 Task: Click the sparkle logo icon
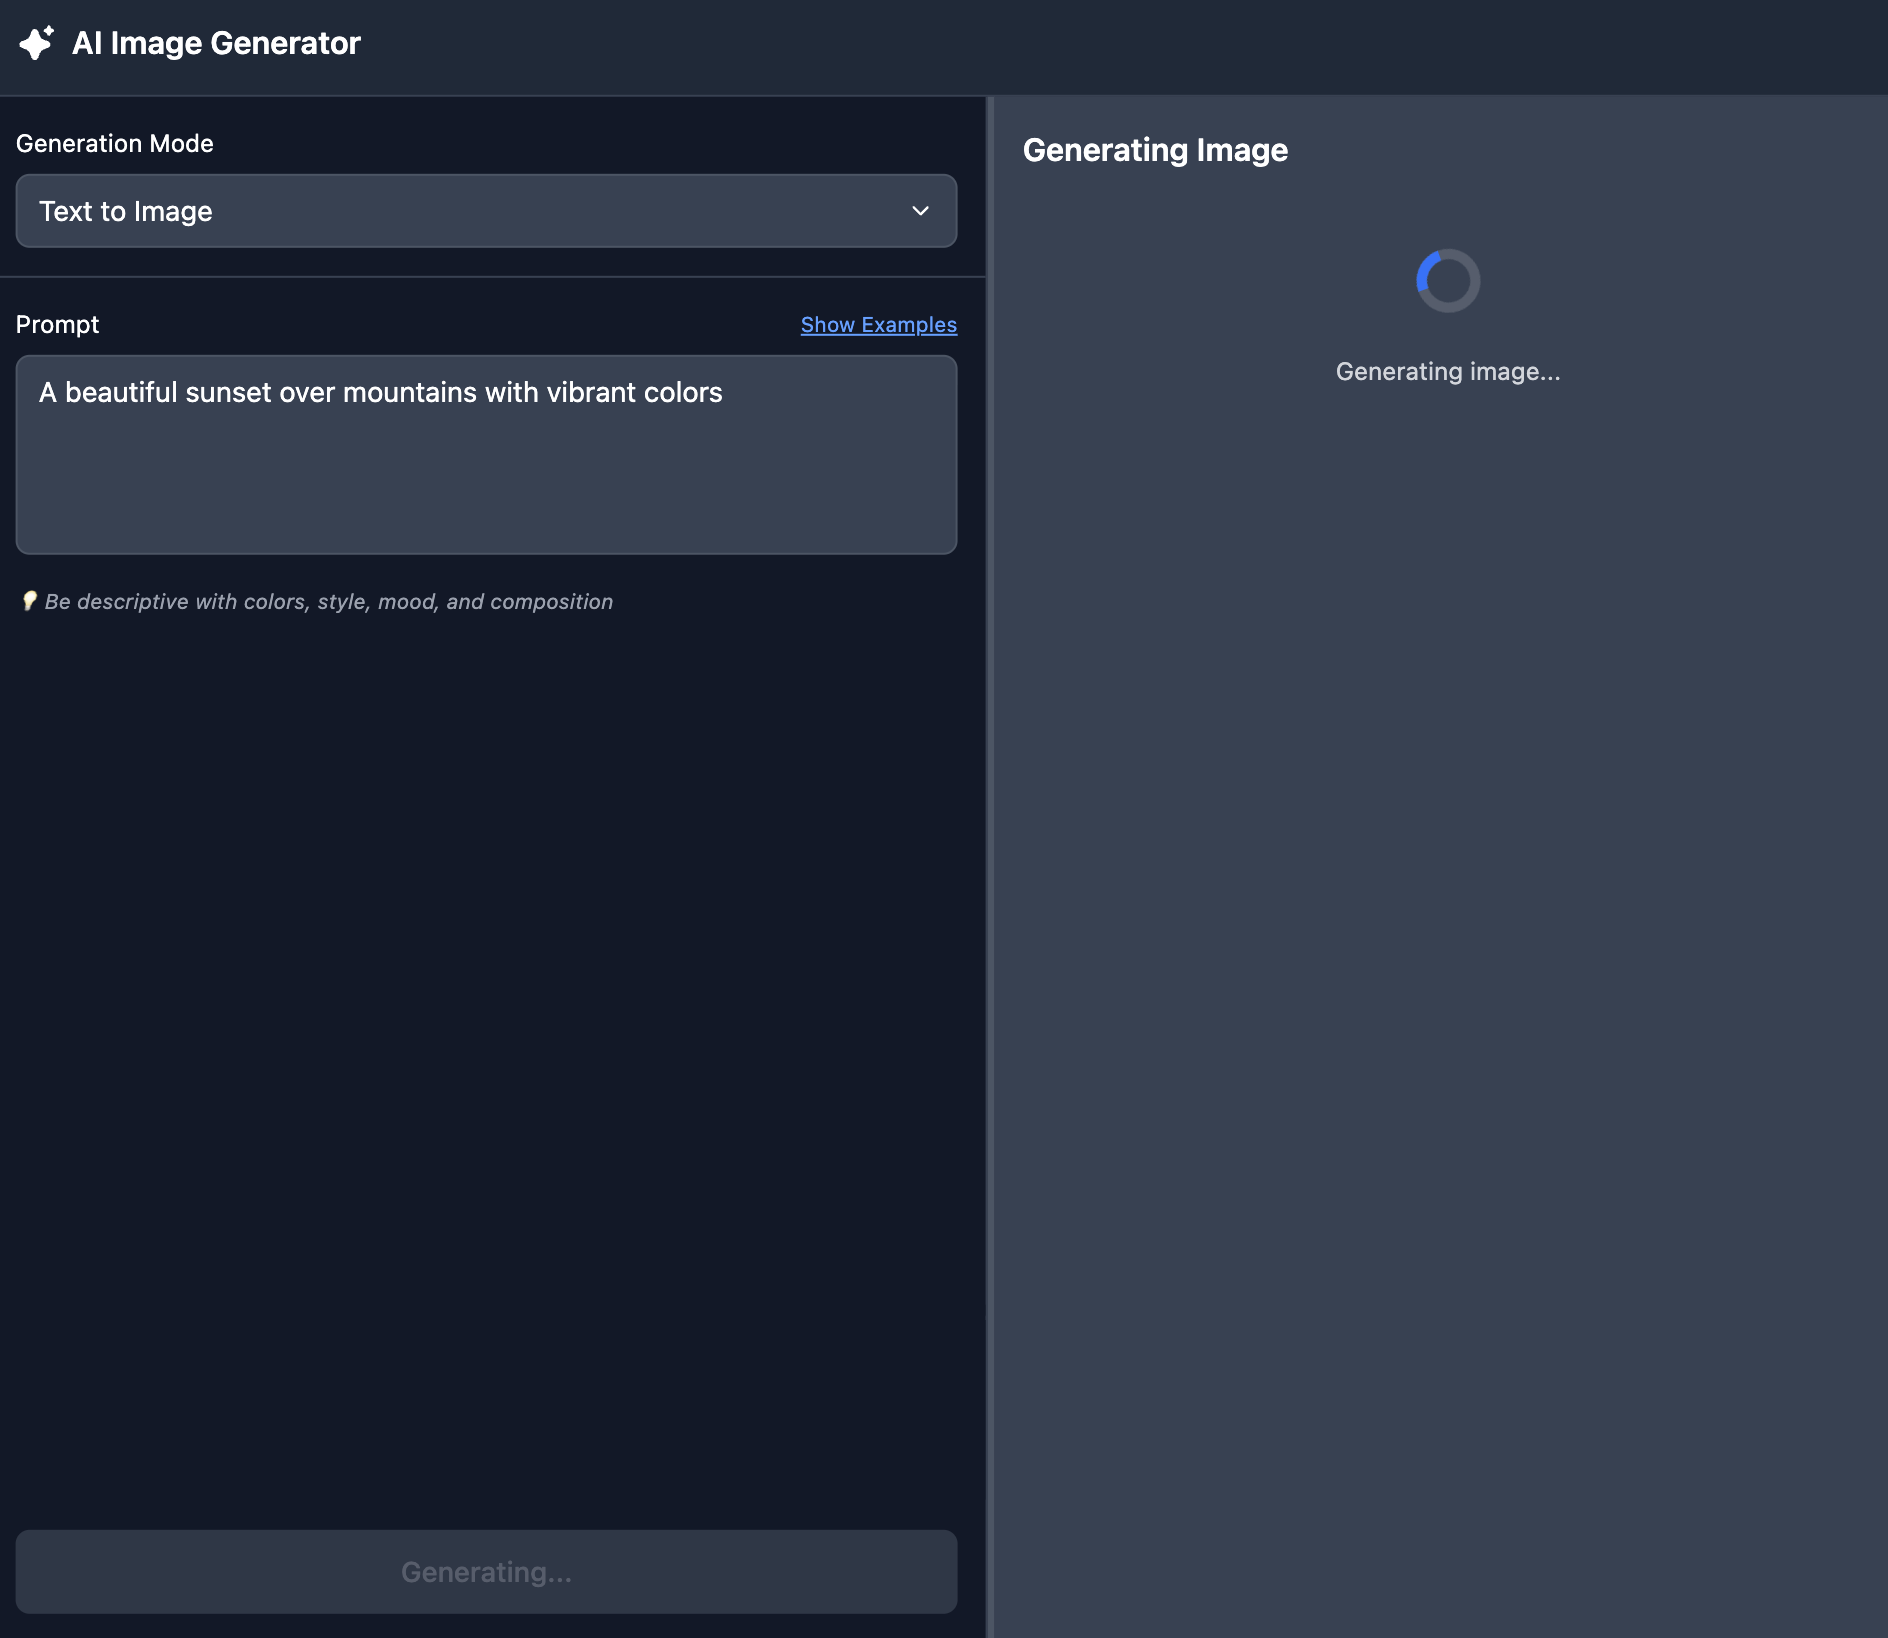point(36,43)
